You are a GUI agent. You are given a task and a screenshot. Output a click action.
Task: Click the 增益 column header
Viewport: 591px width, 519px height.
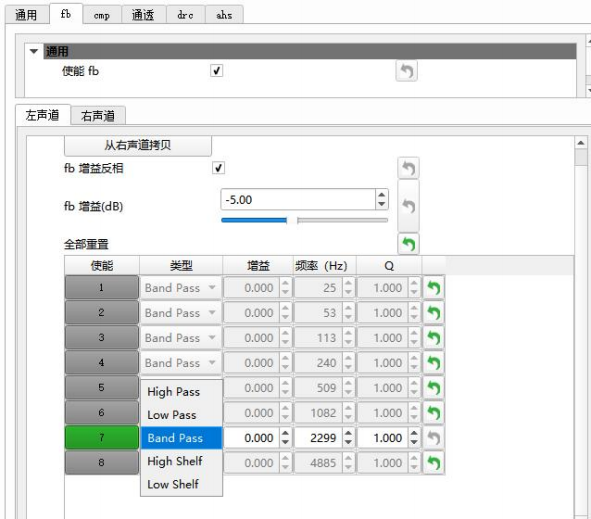click(x=258, y=265)
